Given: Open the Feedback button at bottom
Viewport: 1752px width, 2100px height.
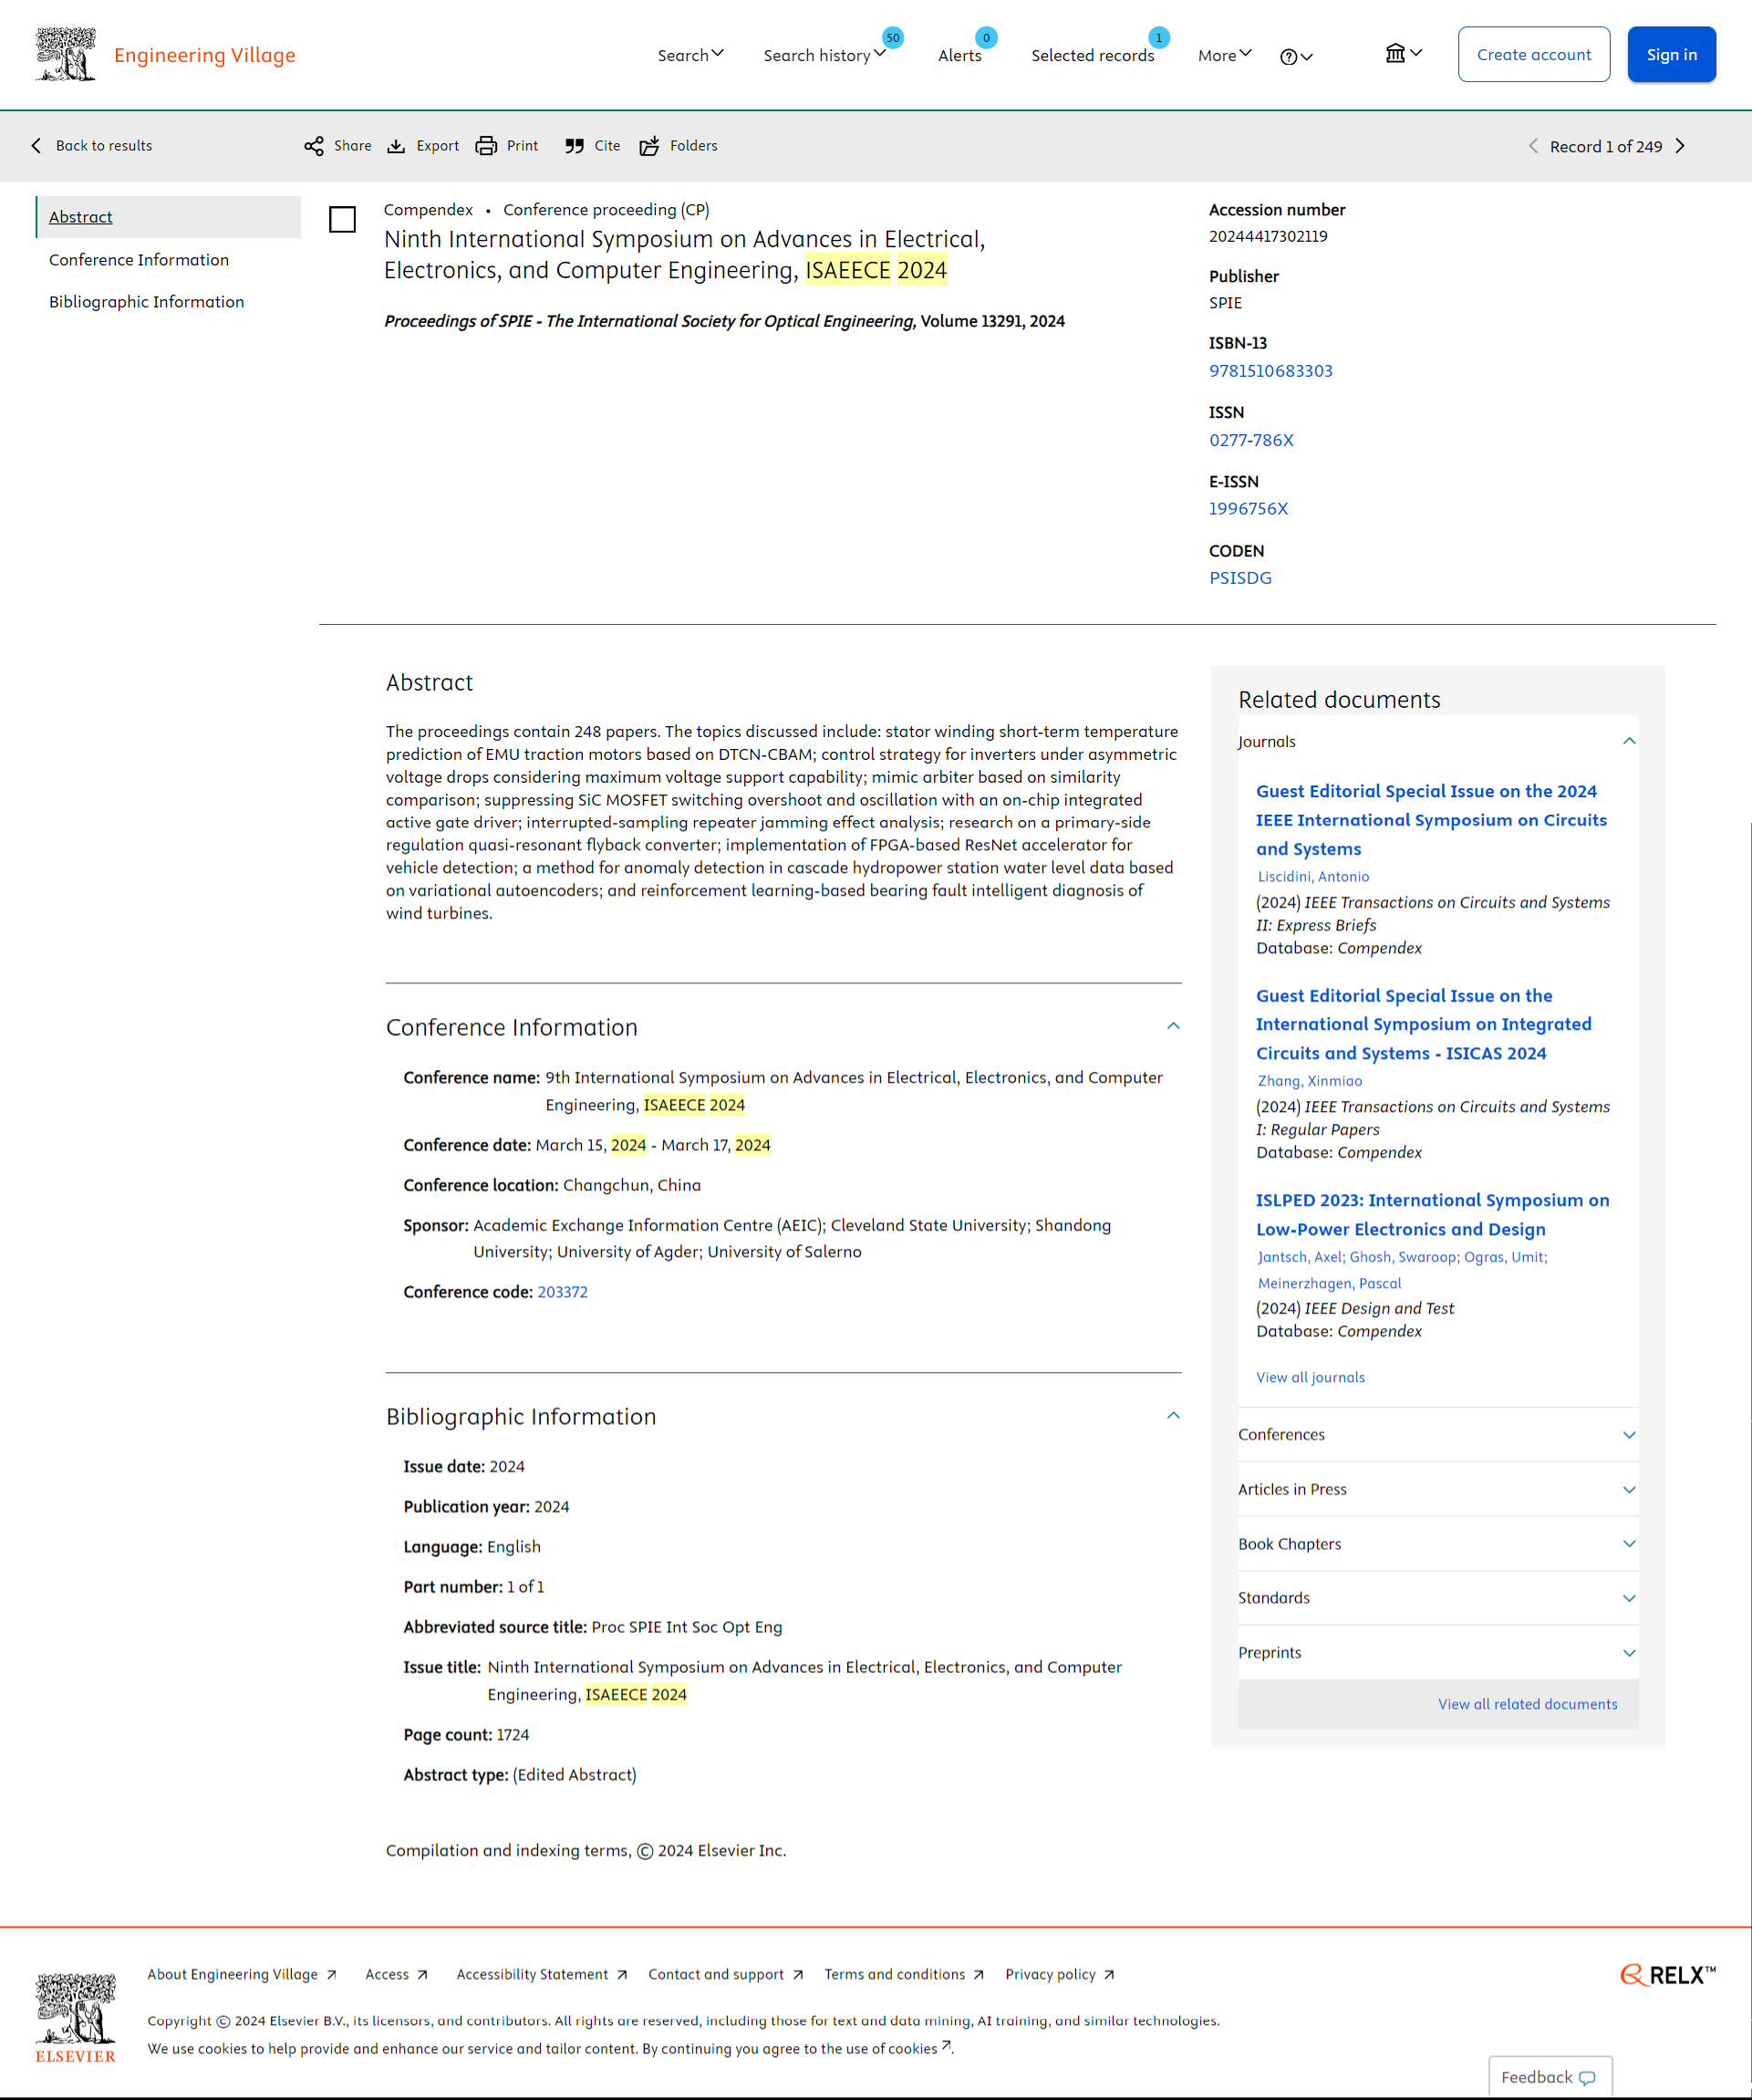Looking at the screenshot, I should pos(1549,2077).
